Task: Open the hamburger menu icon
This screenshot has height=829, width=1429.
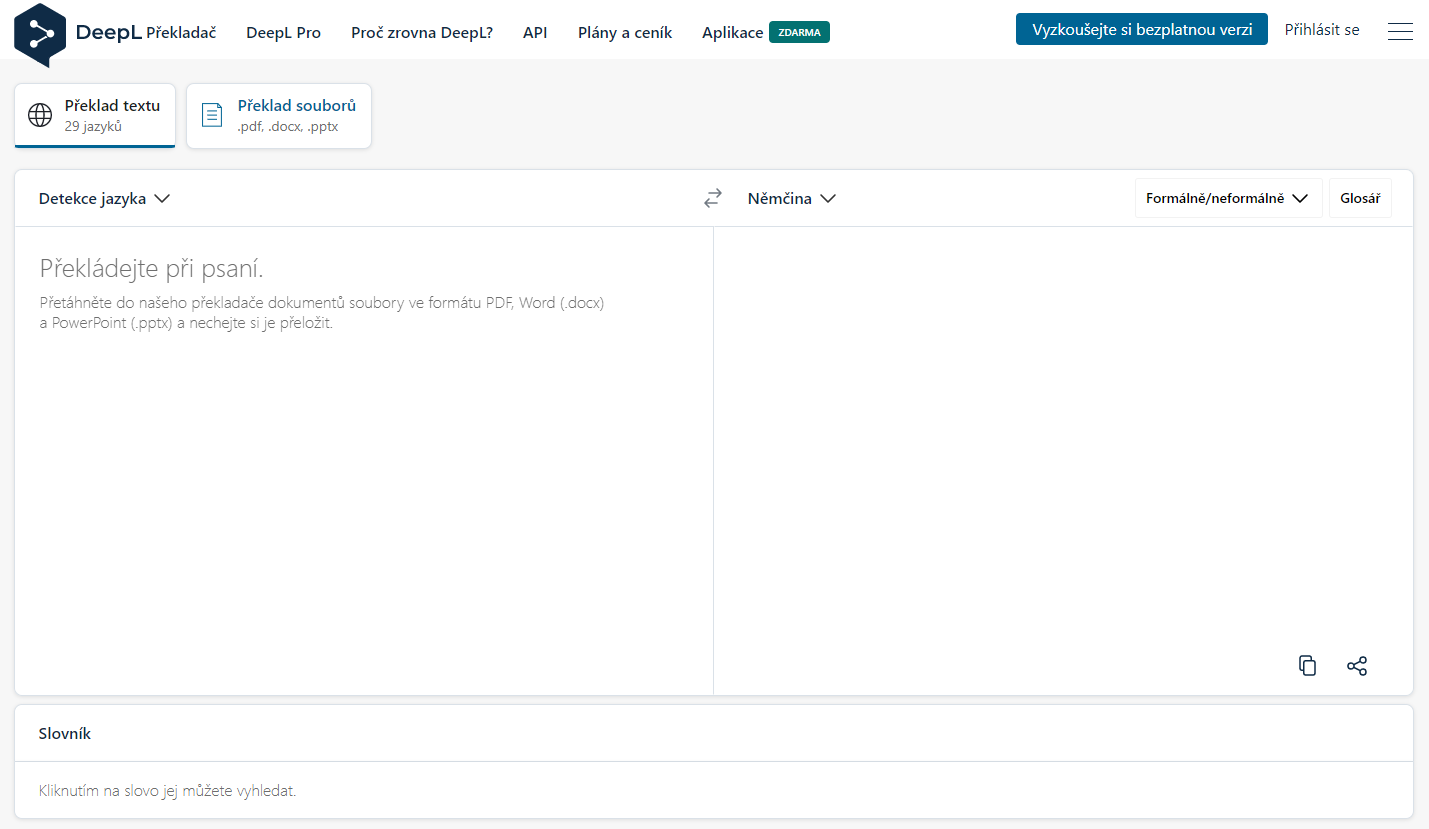Action: [1400, 31]
